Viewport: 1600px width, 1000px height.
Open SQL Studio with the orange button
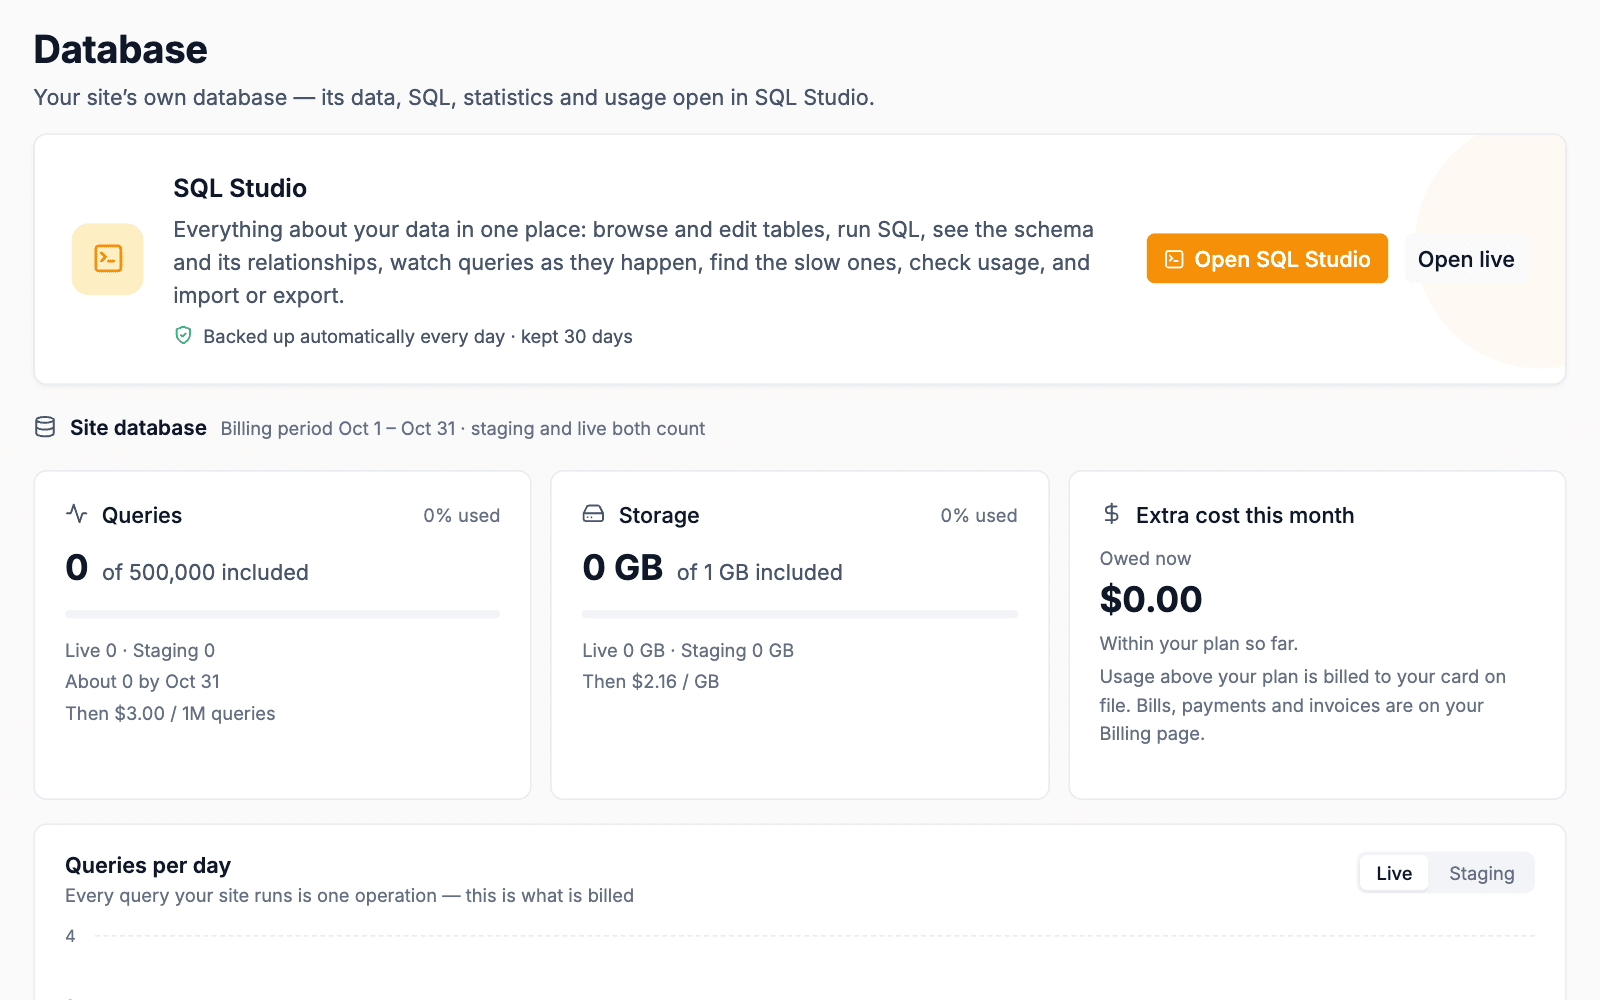pyautogui.click(x=1267, y=259)
